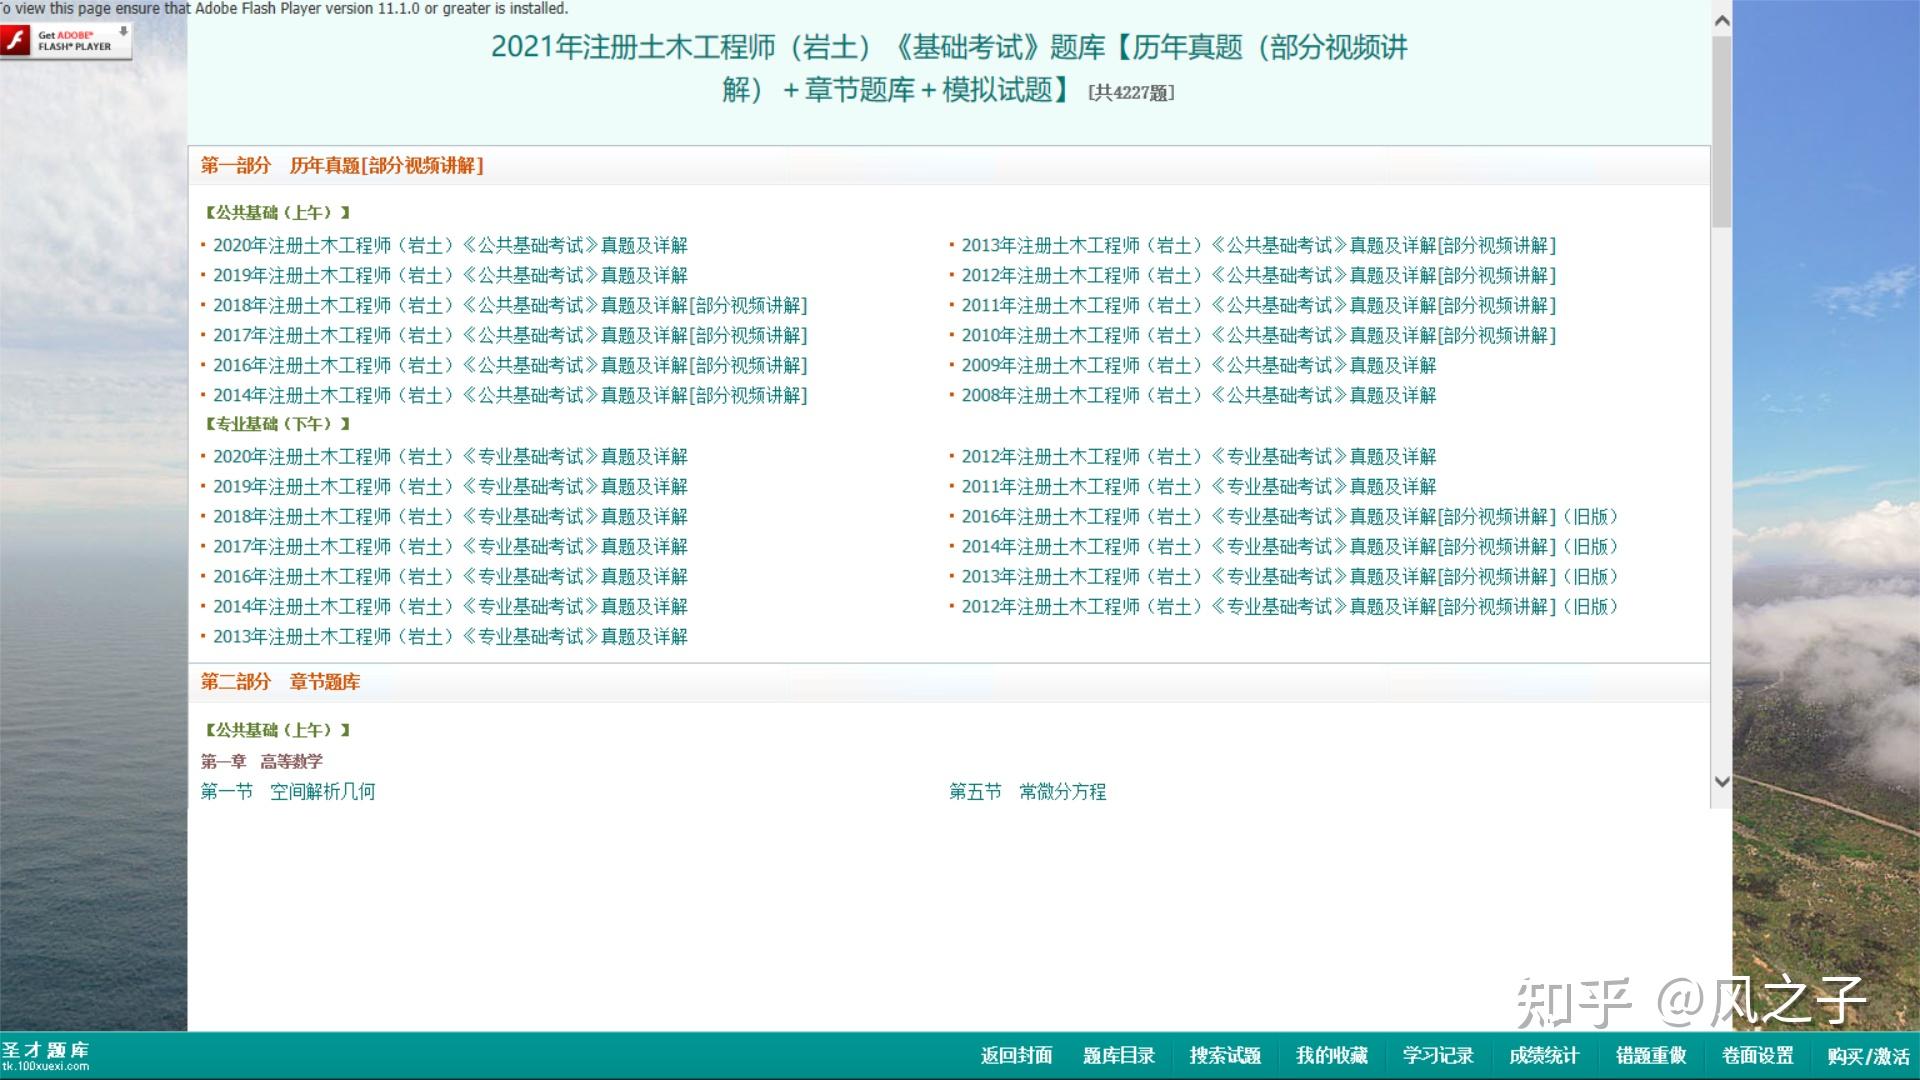Open 2016年 专业基础考试 (旧版) link
The image size is (1920, 1080).
click(1290, 516)
